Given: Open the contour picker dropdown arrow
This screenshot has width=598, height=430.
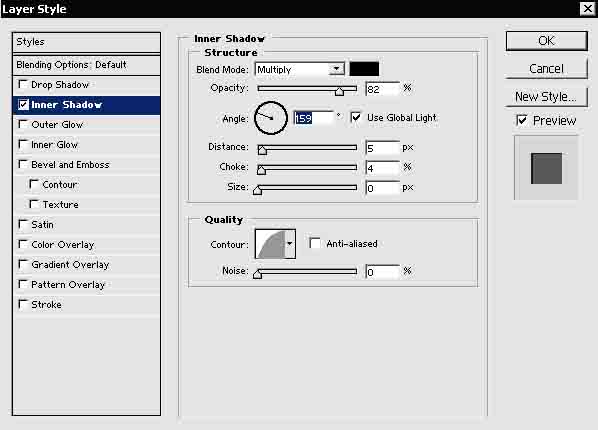Looking at the screenshot, I should point(290,243).
